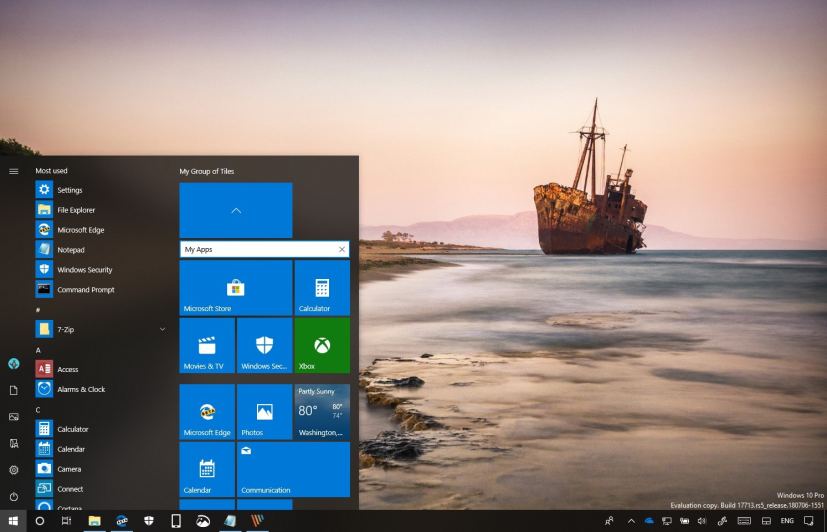Open the volume speaker icon
The image size is (827, 532).
point(701,521)
